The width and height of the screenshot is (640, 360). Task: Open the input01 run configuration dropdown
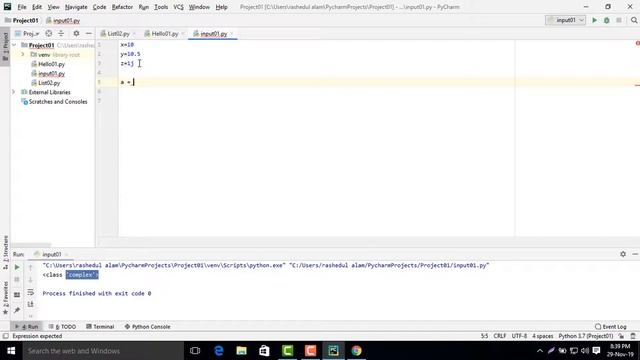[x=565, y=20]
